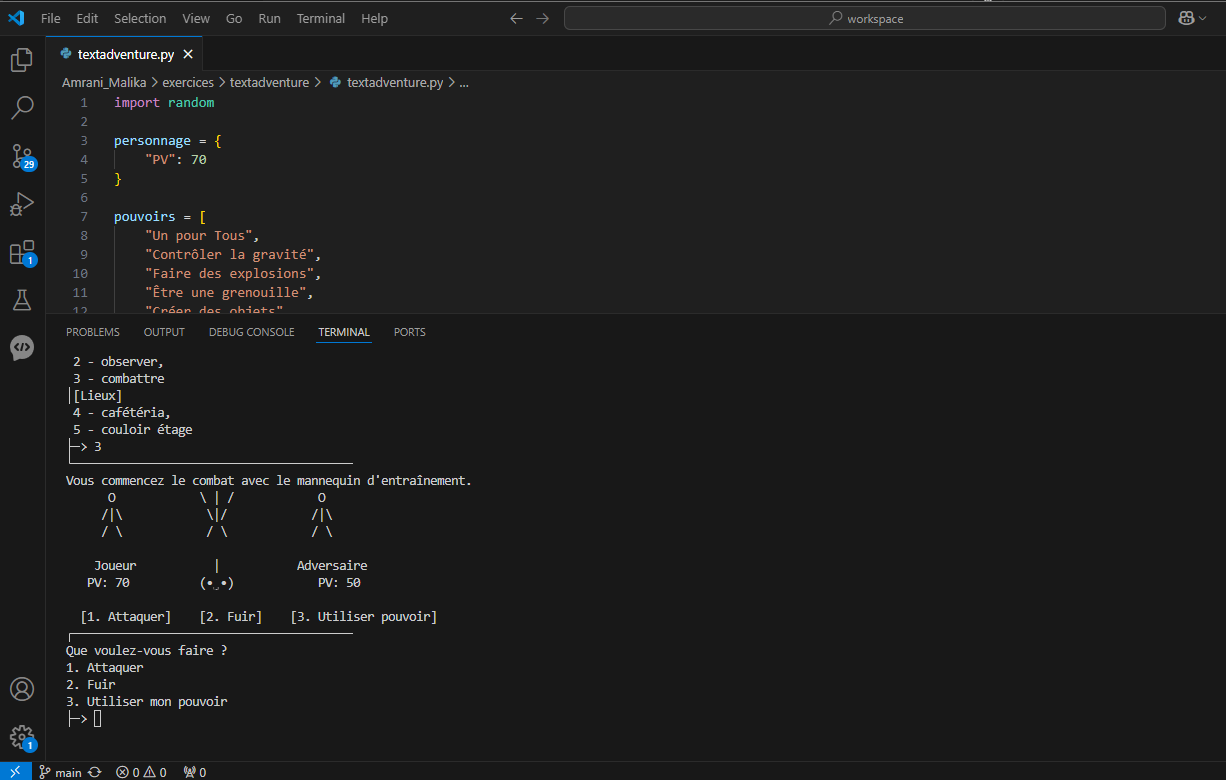Viewport: 1226px width, 780px height.
Task: Click the '"Être une grenouille",' string line
Action: (229, 293)
